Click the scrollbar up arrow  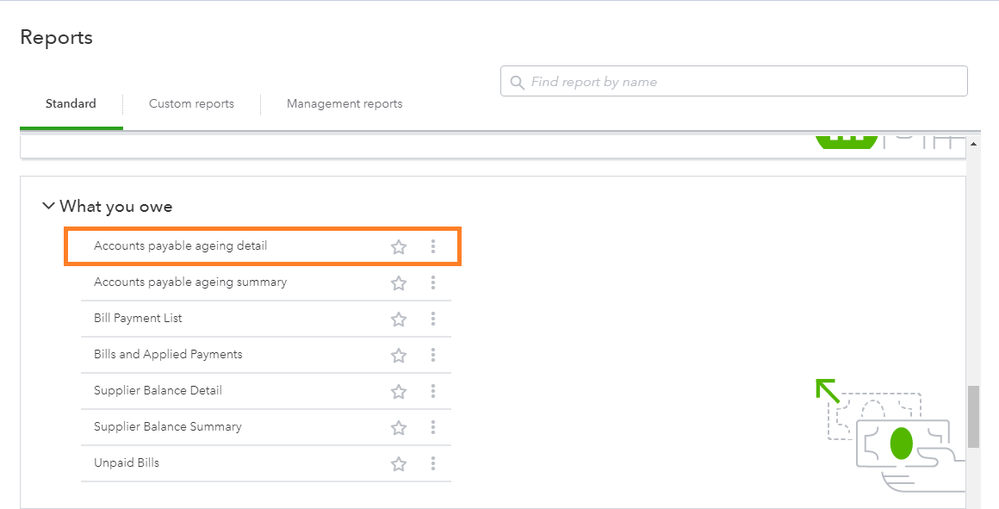click(x=973, y=145)
